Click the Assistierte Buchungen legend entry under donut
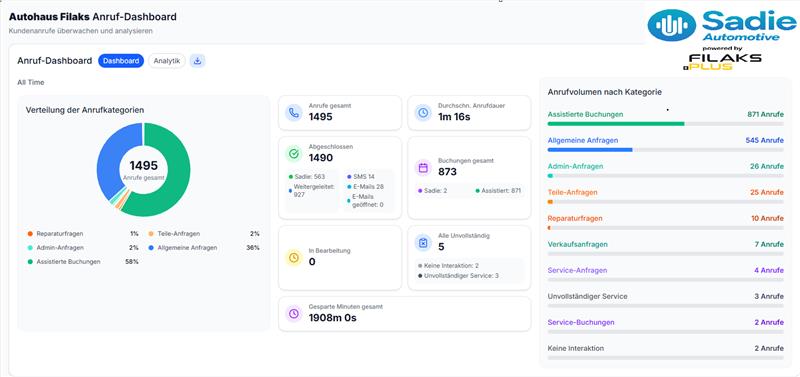This screenshot has height=377, width=800. click(83, 261)
